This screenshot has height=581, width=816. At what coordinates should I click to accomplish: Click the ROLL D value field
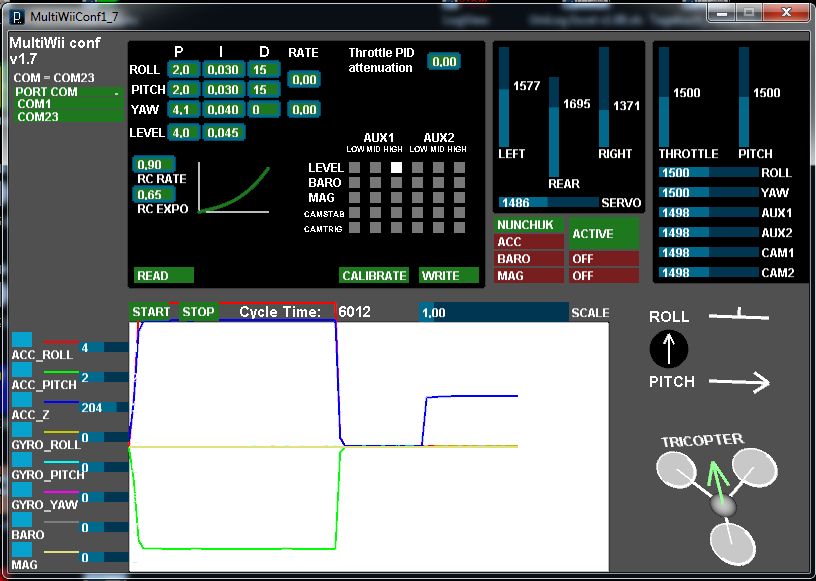264,69
